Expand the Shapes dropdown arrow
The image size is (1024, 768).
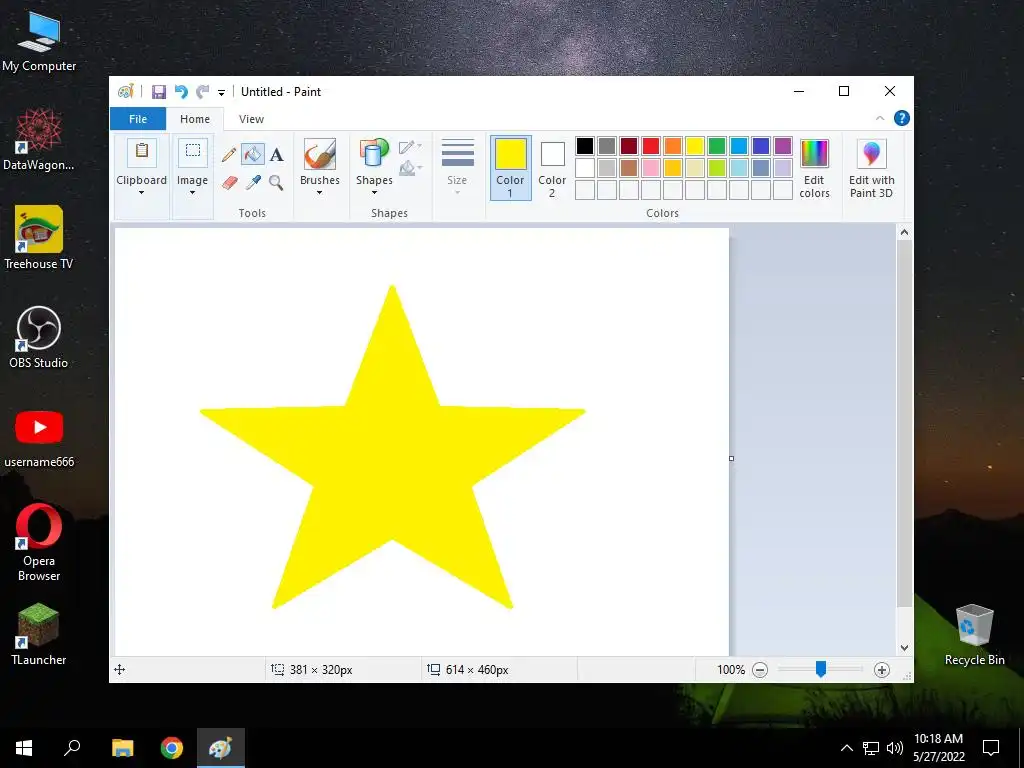coord(374,193)
